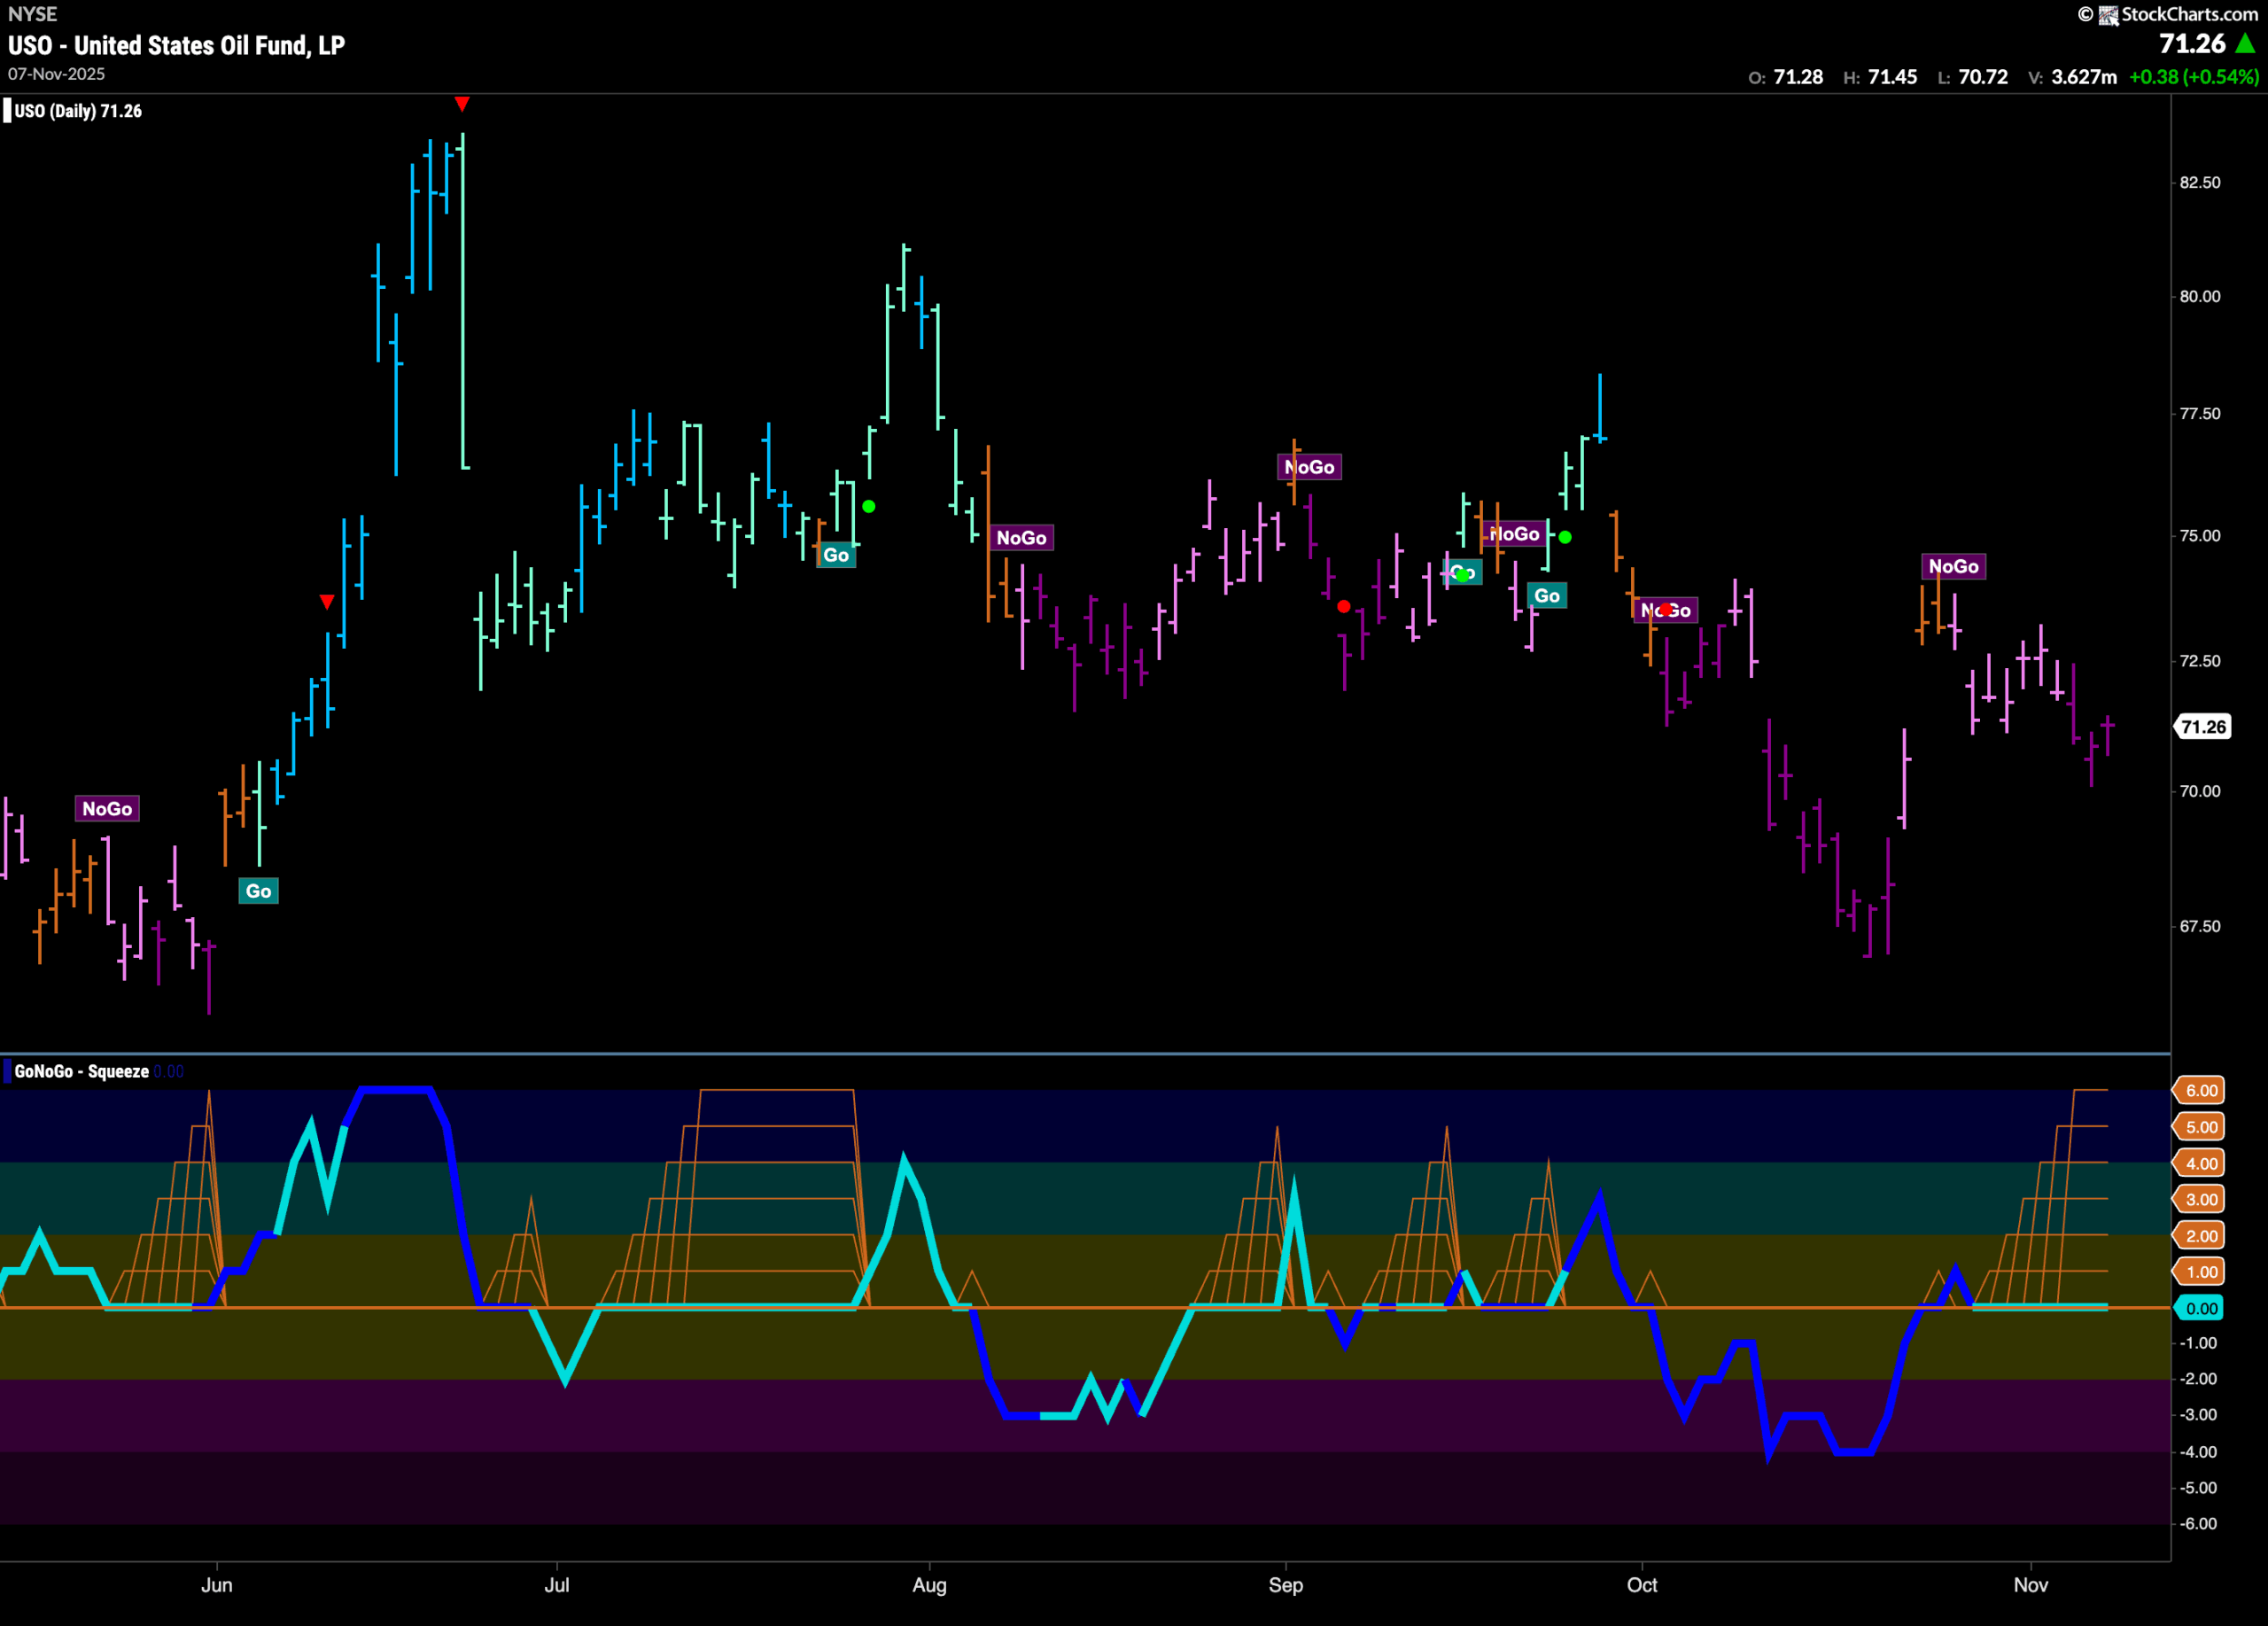Click the orange 6.00 squeeze axis tag

click(2200, 1090)
